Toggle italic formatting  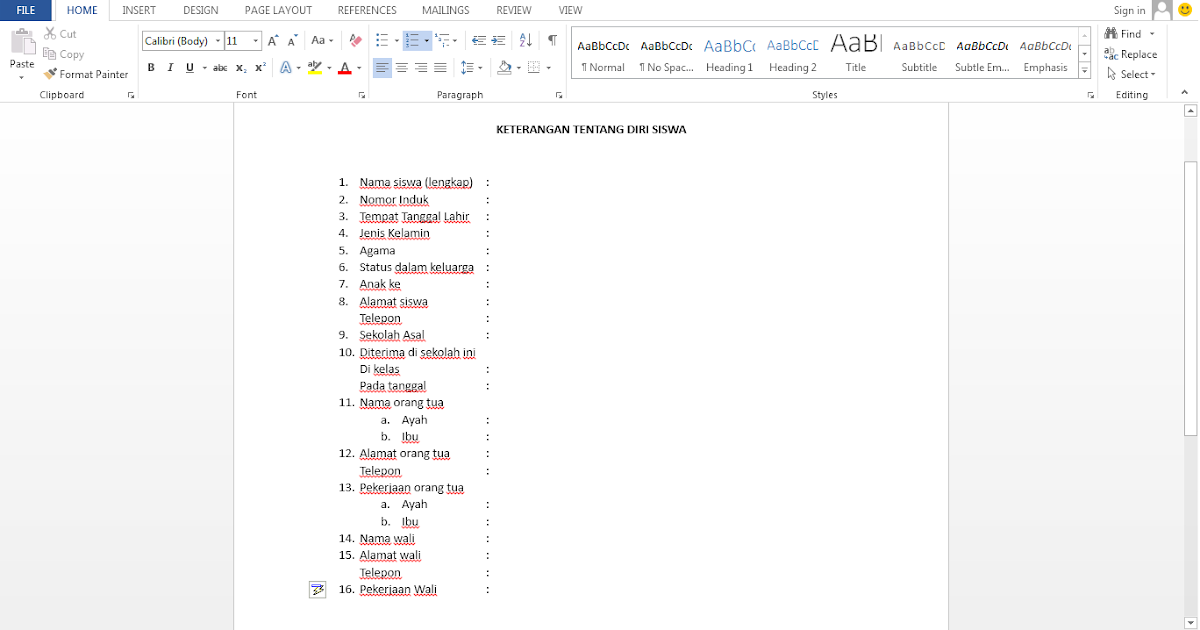(x=170, y=68)
